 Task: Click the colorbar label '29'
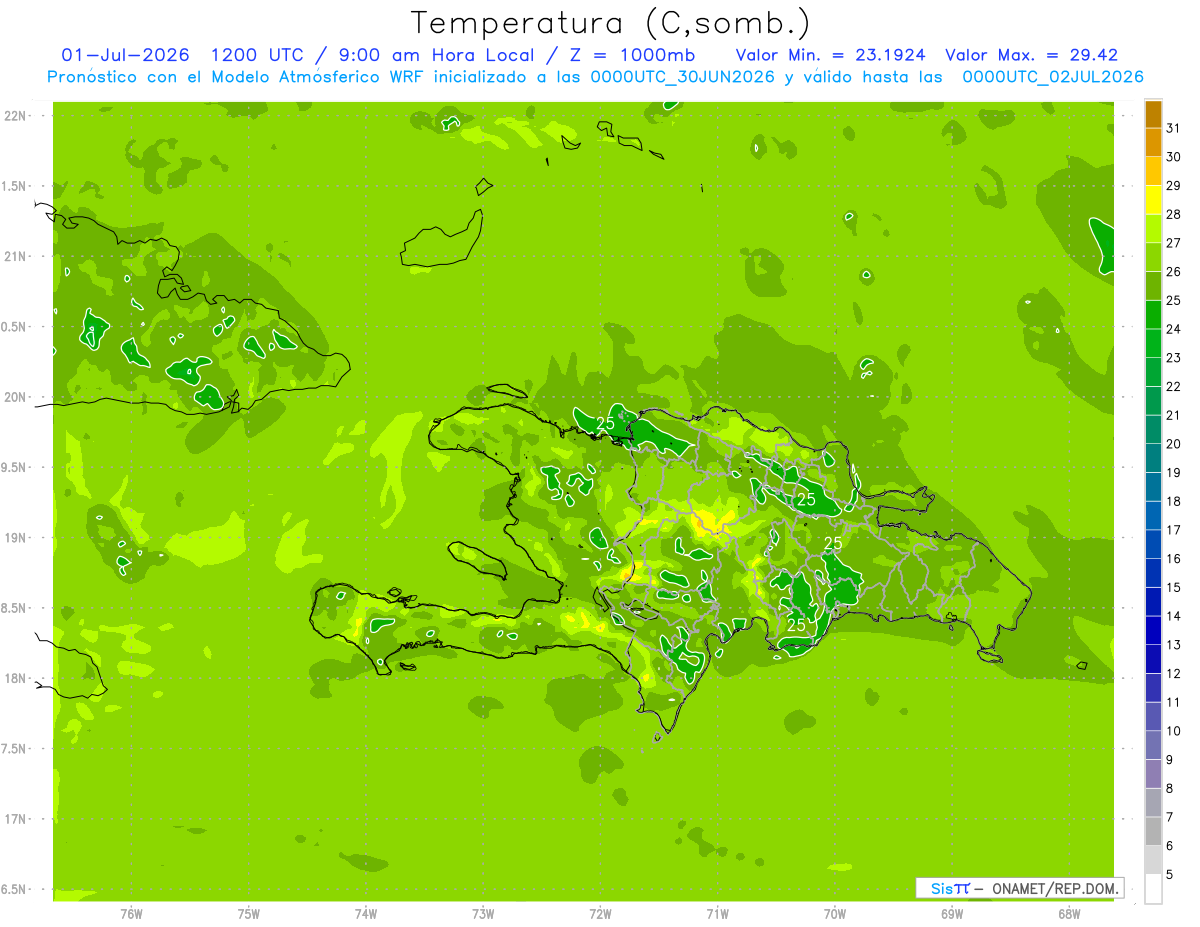pyautogui.click(x=1174, y=186)
